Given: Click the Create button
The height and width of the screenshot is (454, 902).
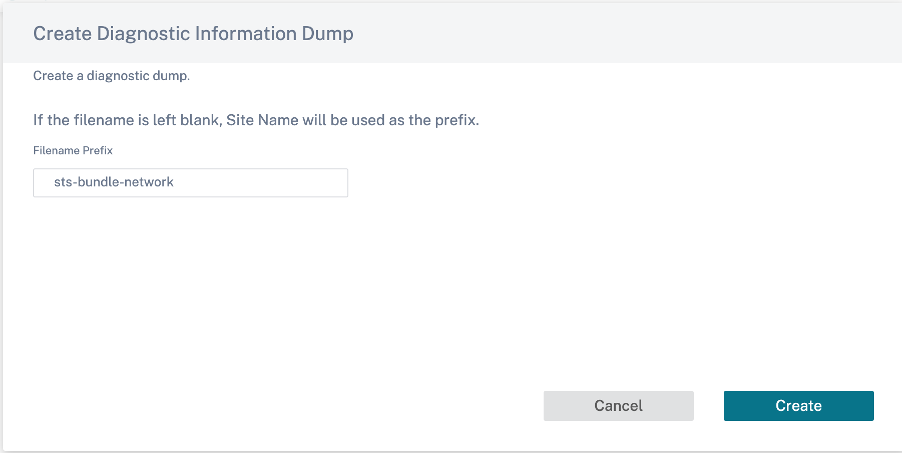Looking at the screenshot, I should [x=798, y=406].
